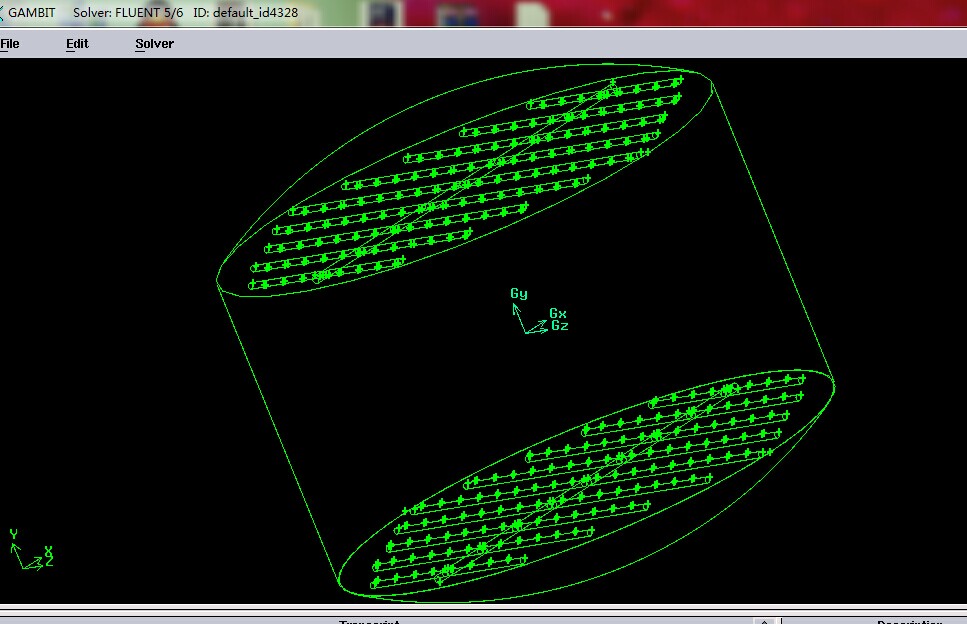This screenshot has height=624, width=967.
Task: Click the Transcript panel scroll-up arrow
Action: (x=765, y=620)
